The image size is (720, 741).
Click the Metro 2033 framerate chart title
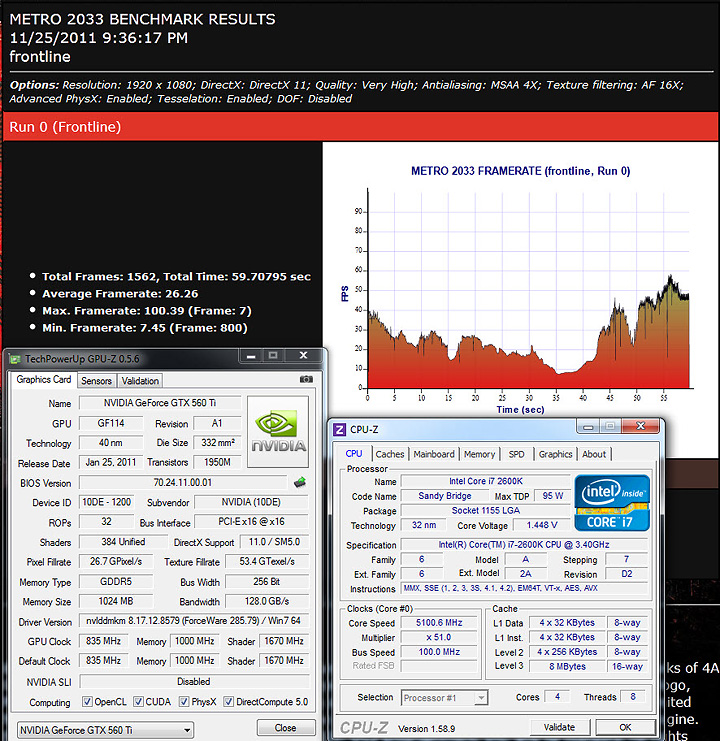click(520, 171)
